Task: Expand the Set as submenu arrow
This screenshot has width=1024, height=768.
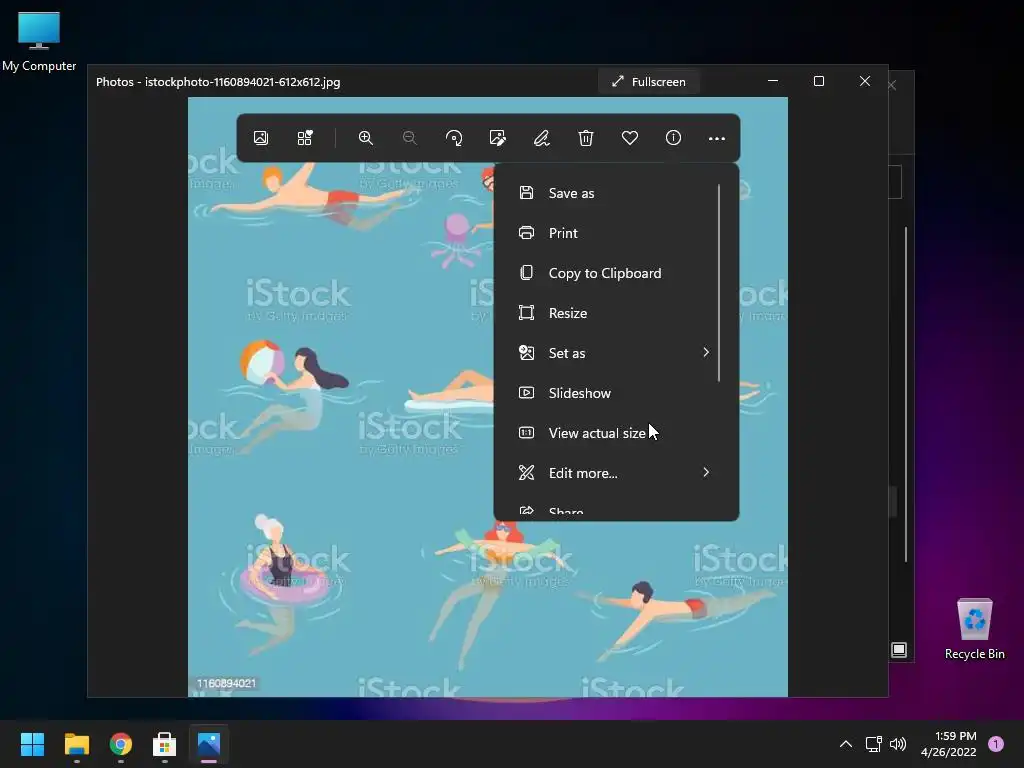Action: click(706, 353)
